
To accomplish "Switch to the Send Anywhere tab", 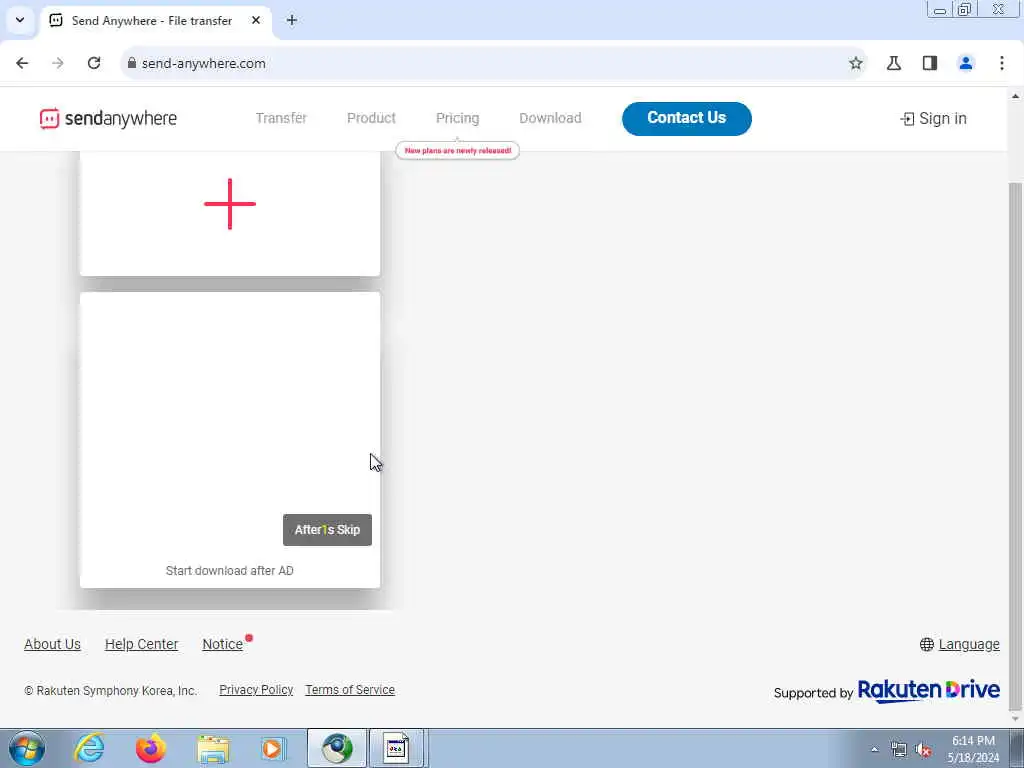I will point(156,20).
